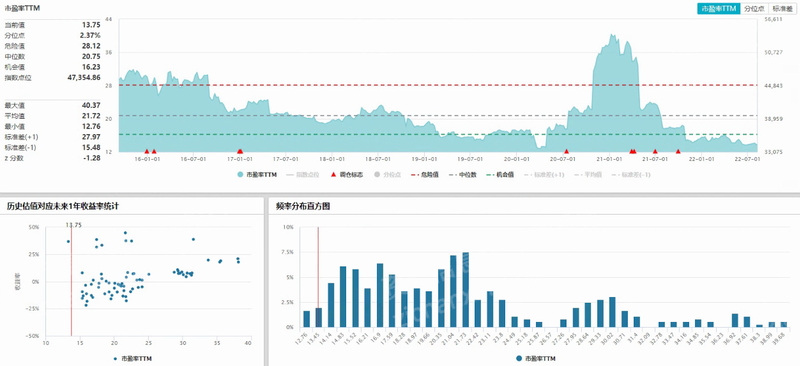Screen dimensions: 800x366
Task: Click the 56,611 right-axis label
Action: pos(773,19)
